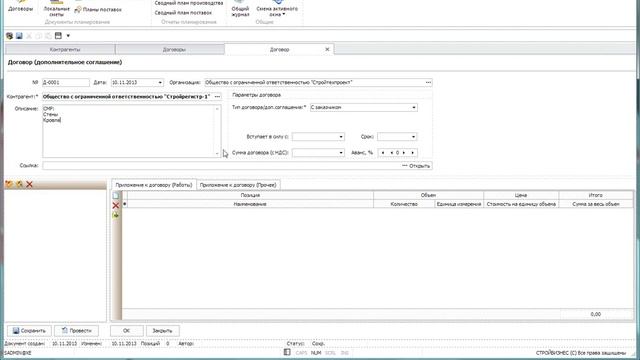
Task: Switch to the Договоры tab
Action: [170, 49]
